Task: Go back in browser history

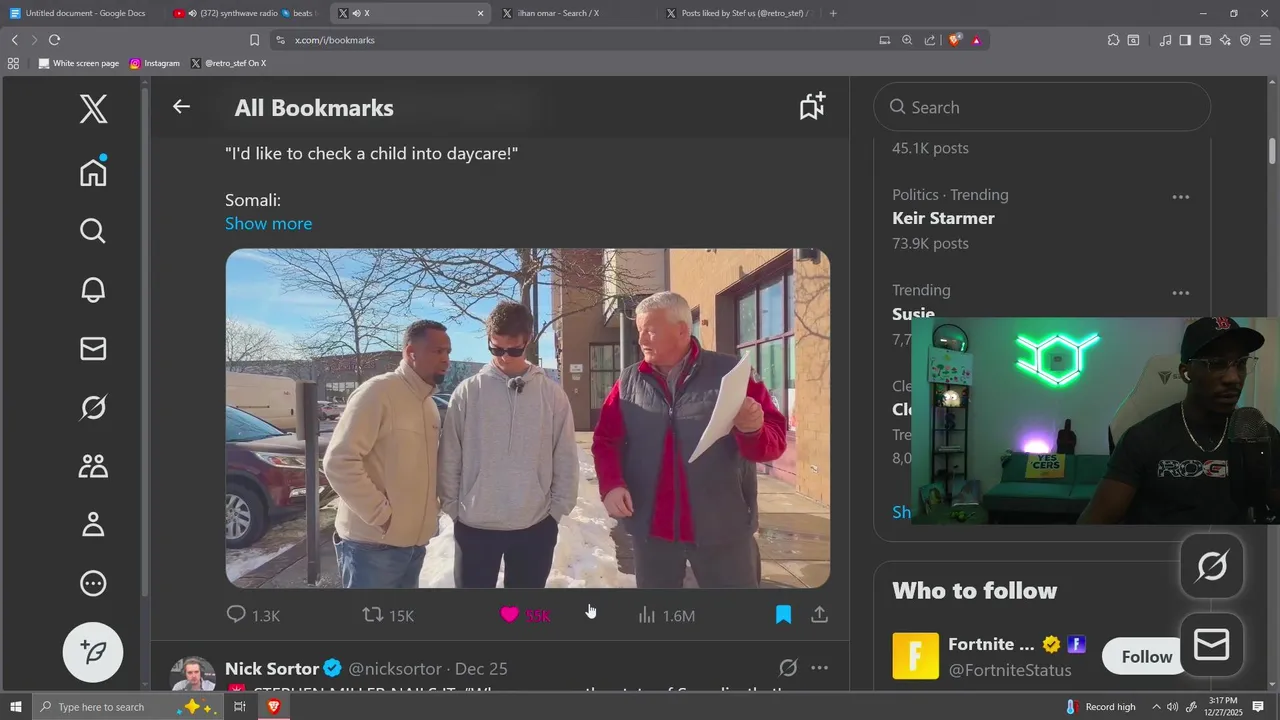Action: click(14, 40)
